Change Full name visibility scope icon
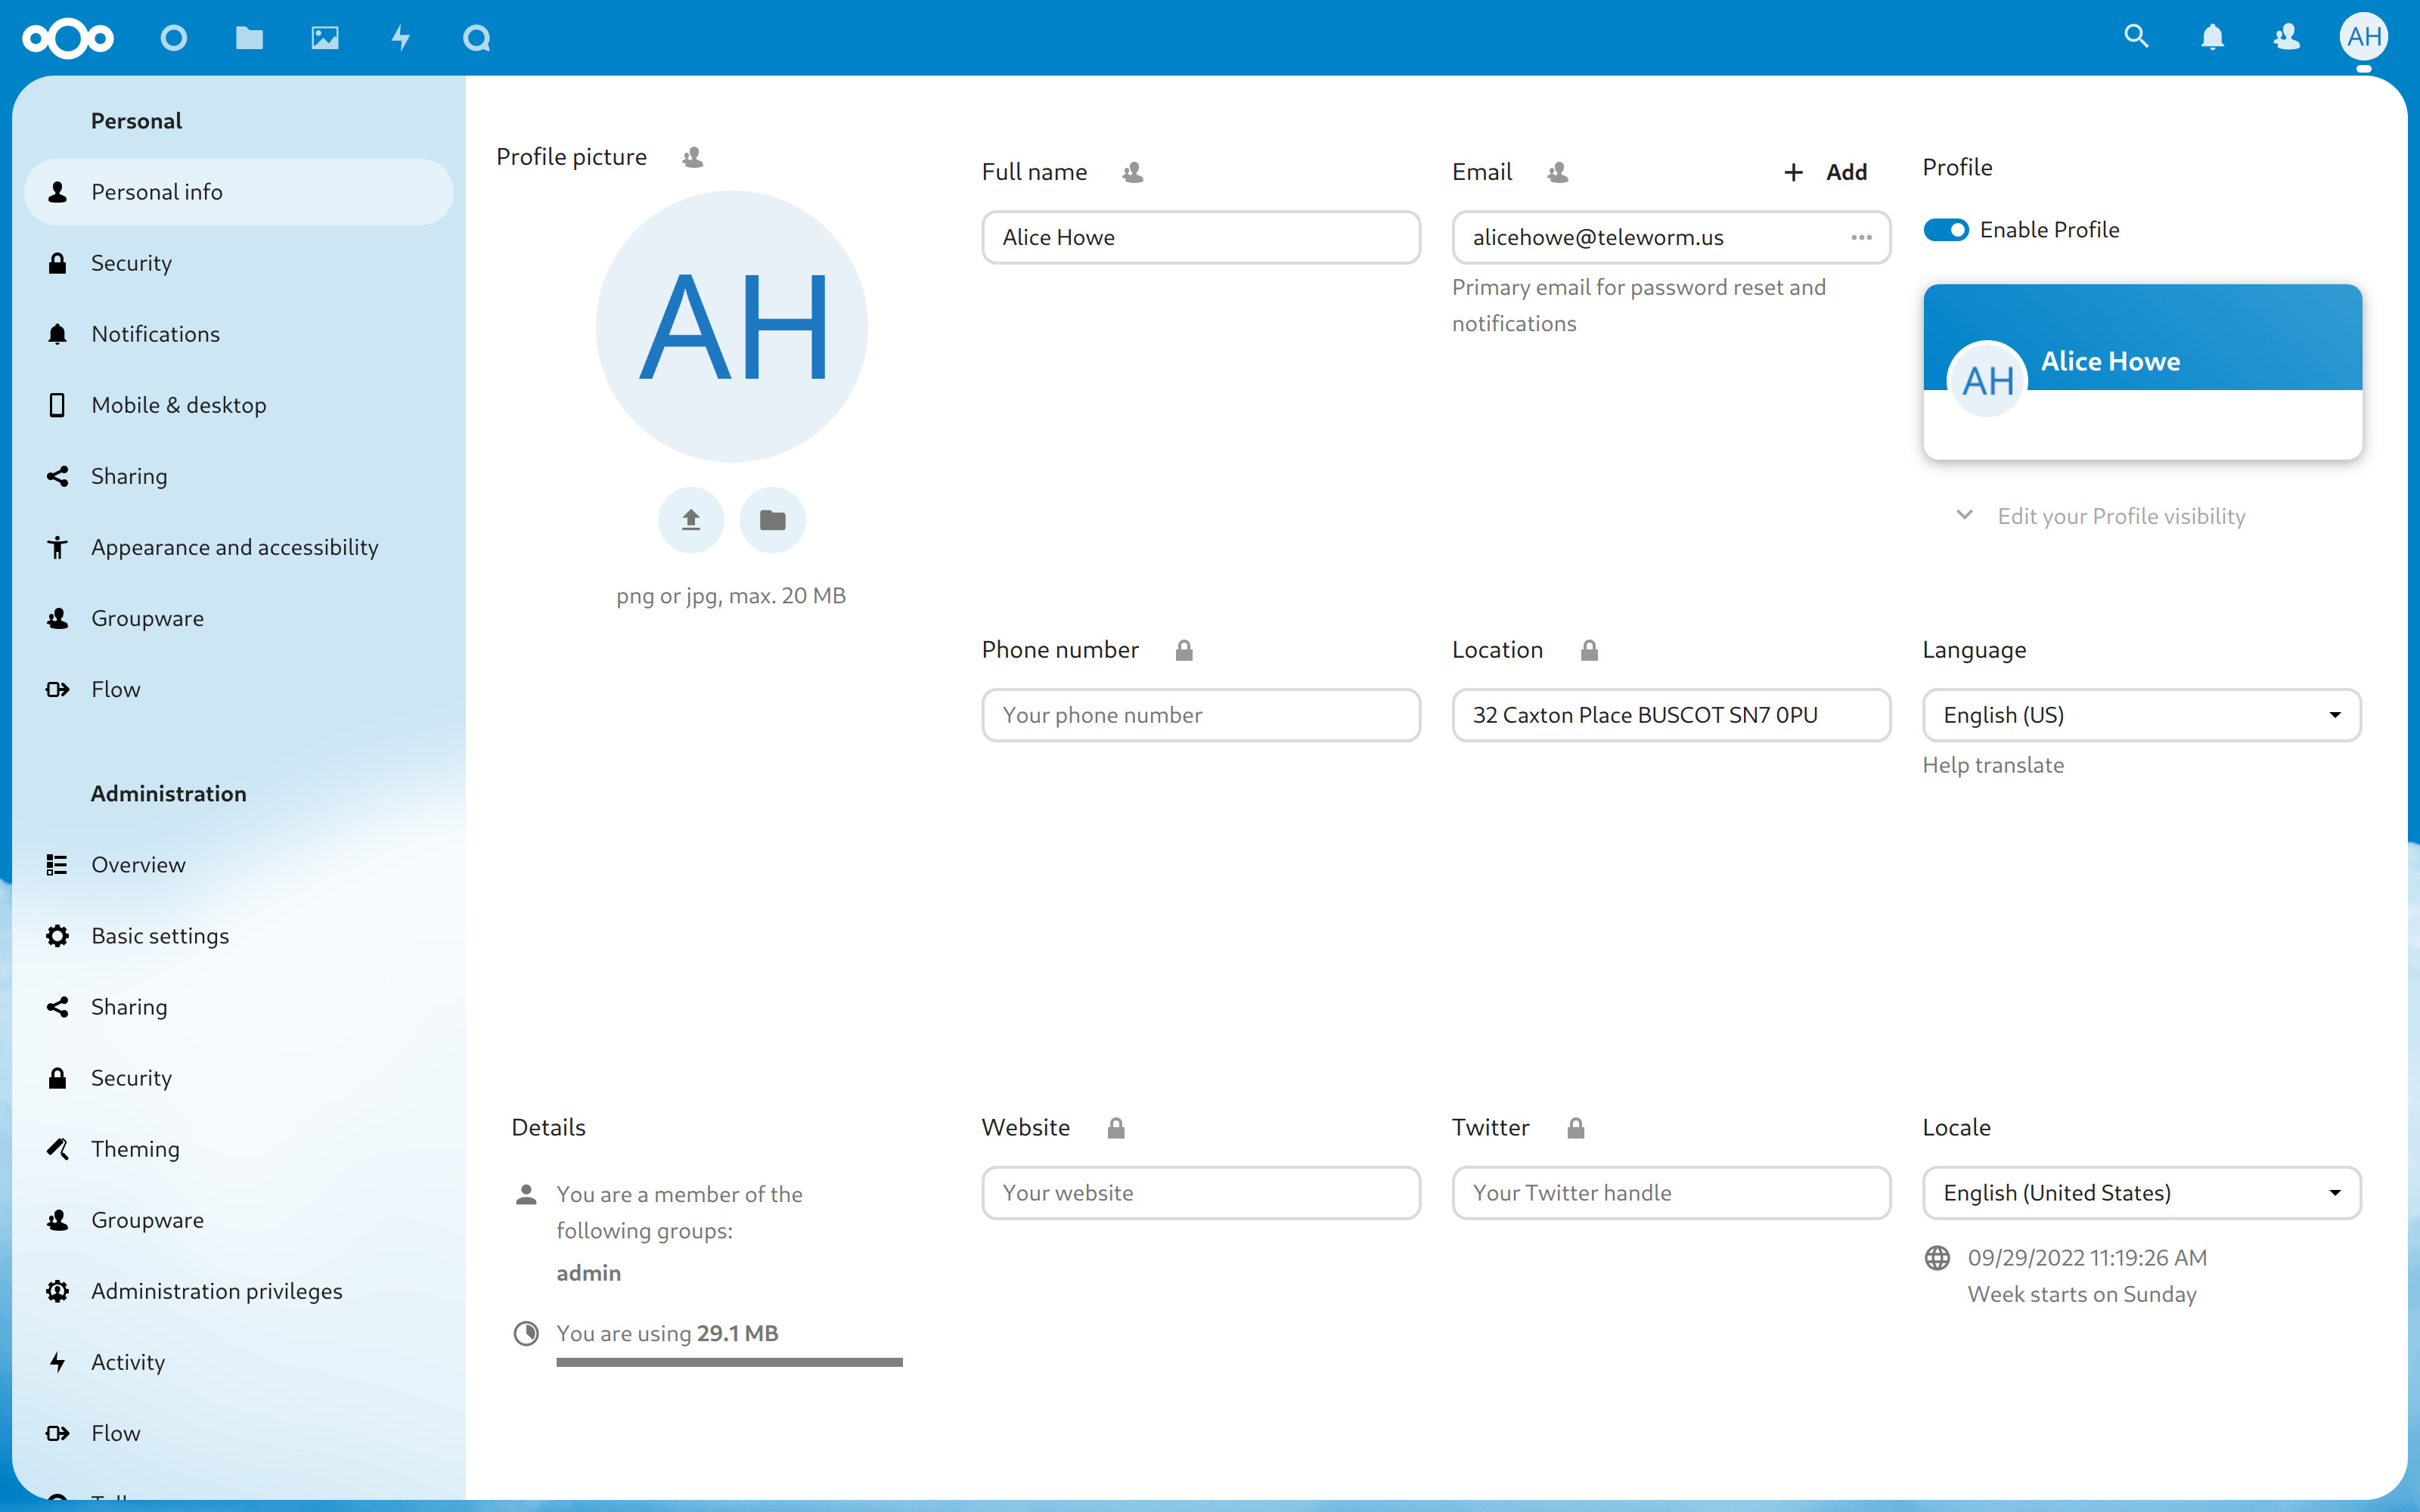Screen dimensions: 2420x1512 (x=1132, y=173)
